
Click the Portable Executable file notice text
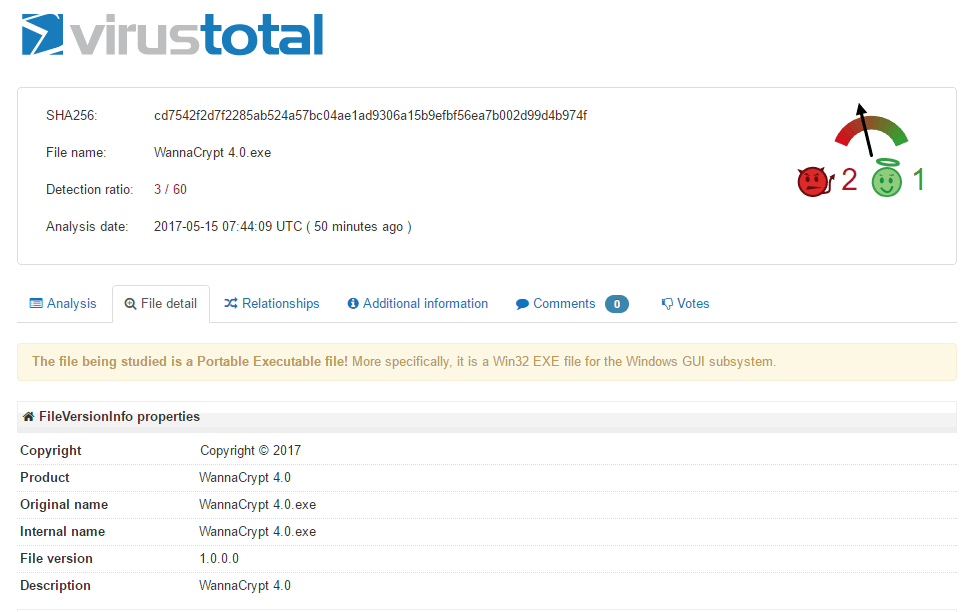pyautogui.click(x=404, y=361)
